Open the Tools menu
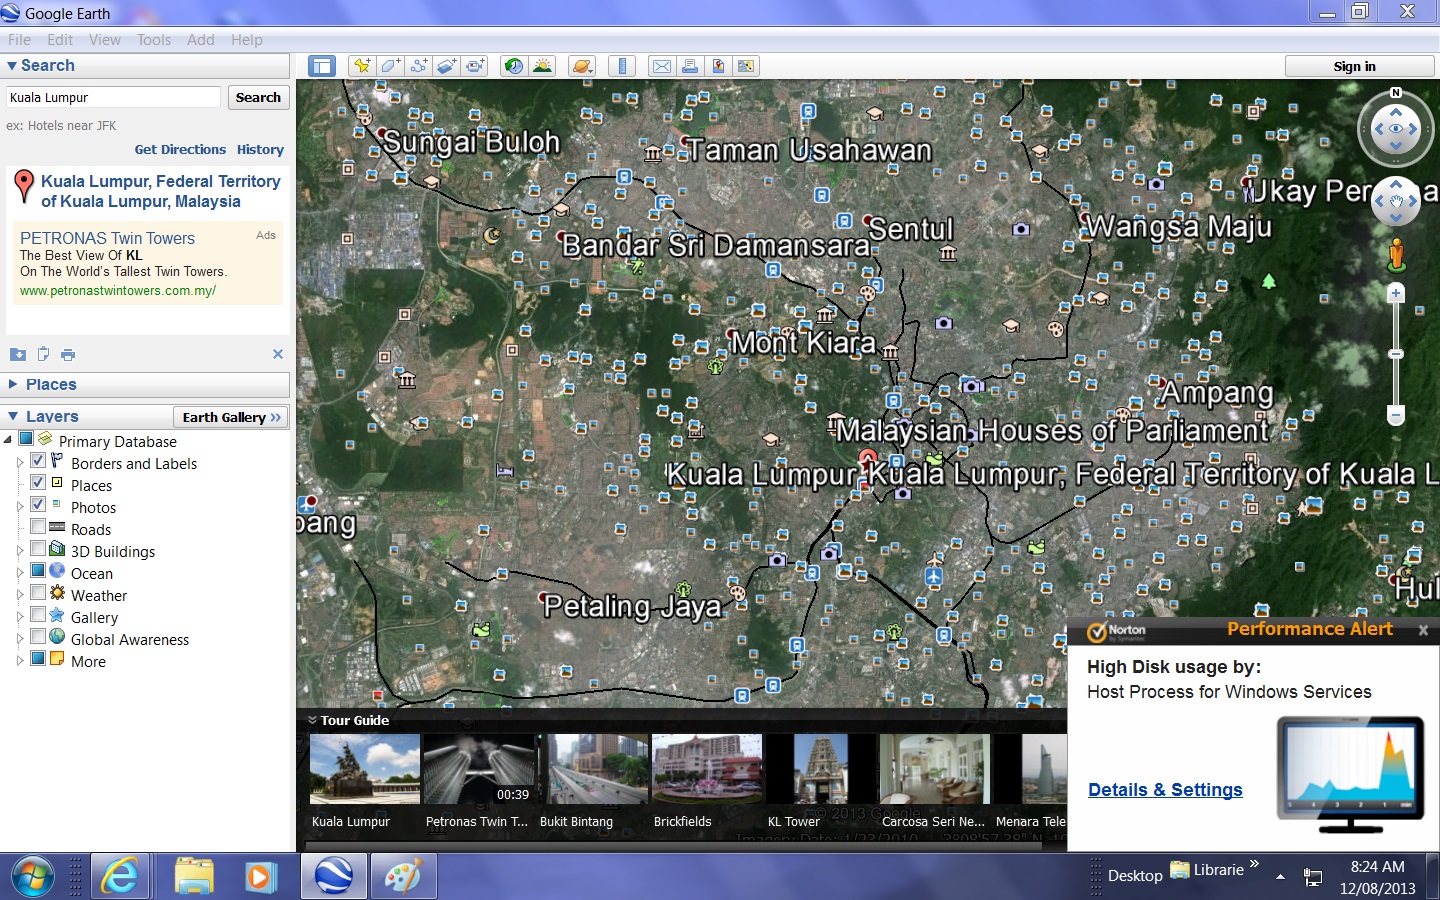Image resolution: width=1440 pixels, height=900 pixels. point(154,40)
